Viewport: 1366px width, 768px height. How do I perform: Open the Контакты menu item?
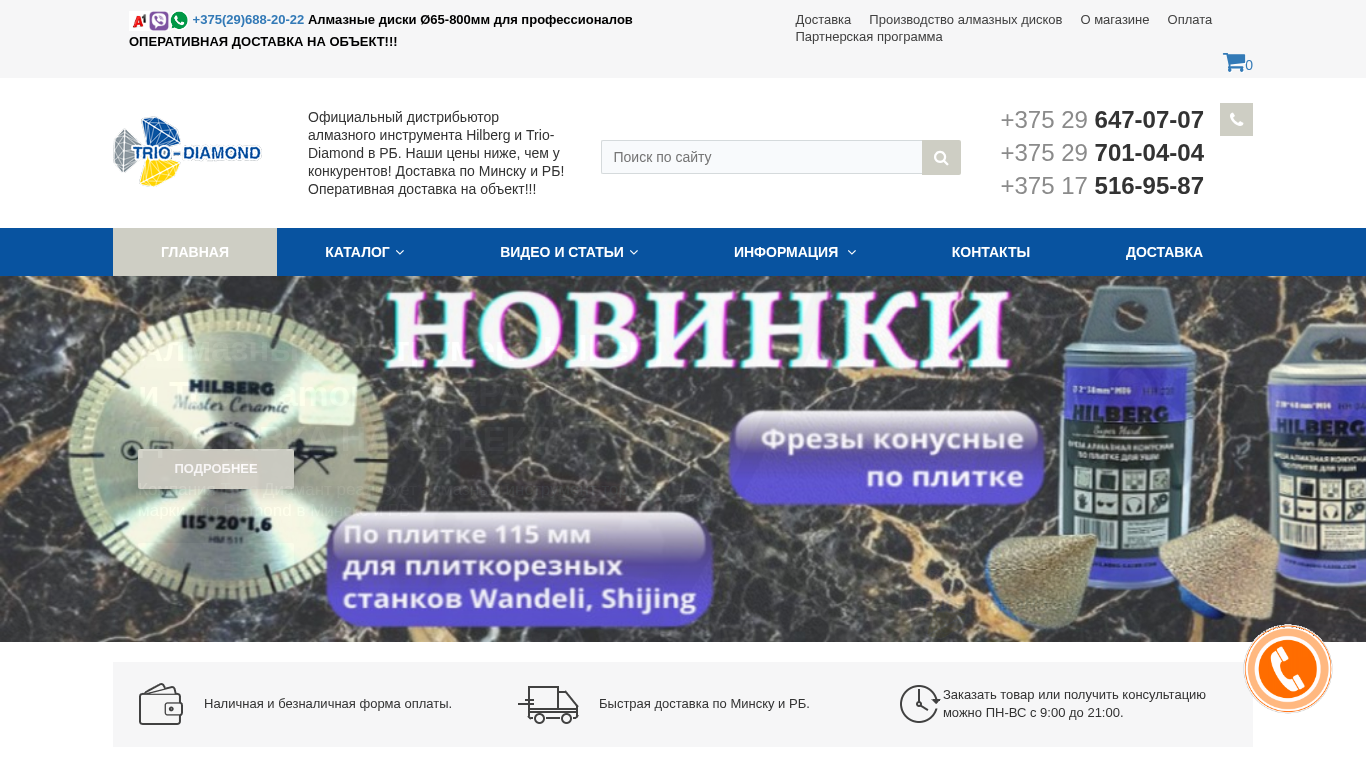click(x=991, y=252)
